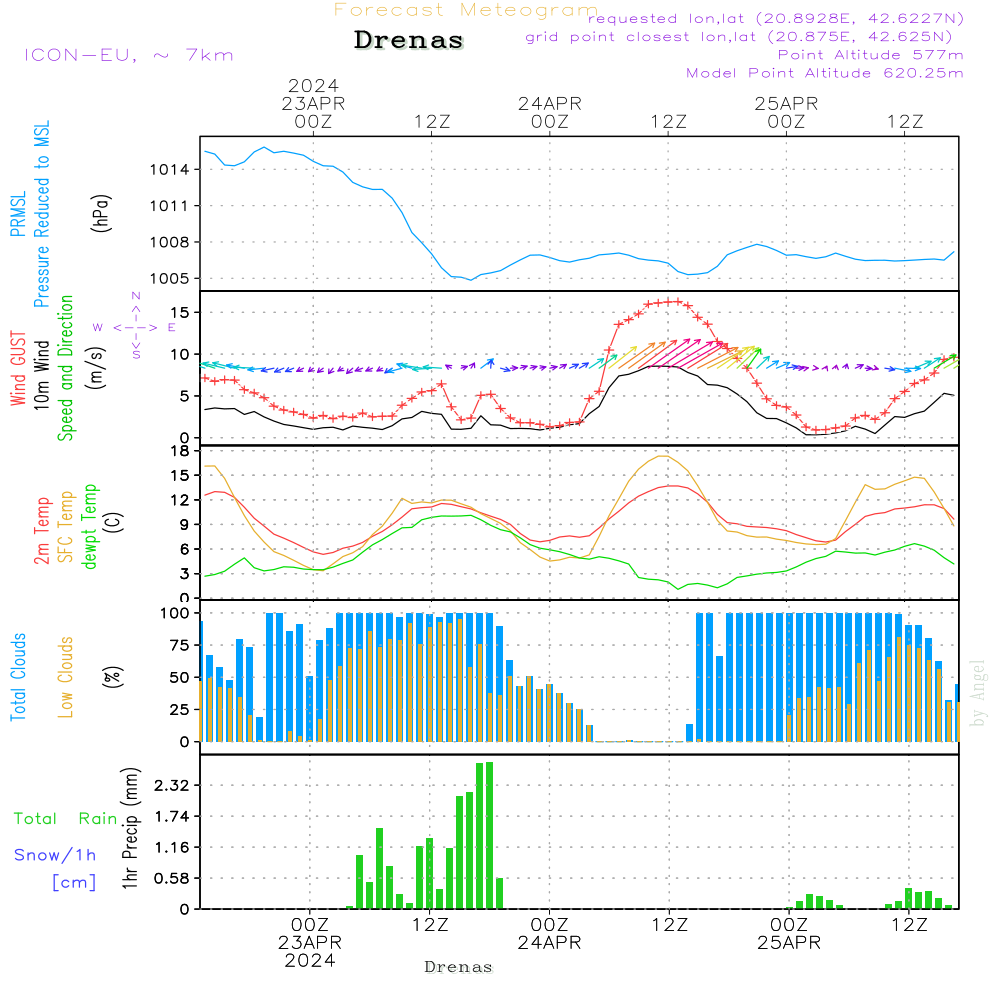
Task: Click the 'Forecast Meteogram' heading text
Action: tap(466, 10)
